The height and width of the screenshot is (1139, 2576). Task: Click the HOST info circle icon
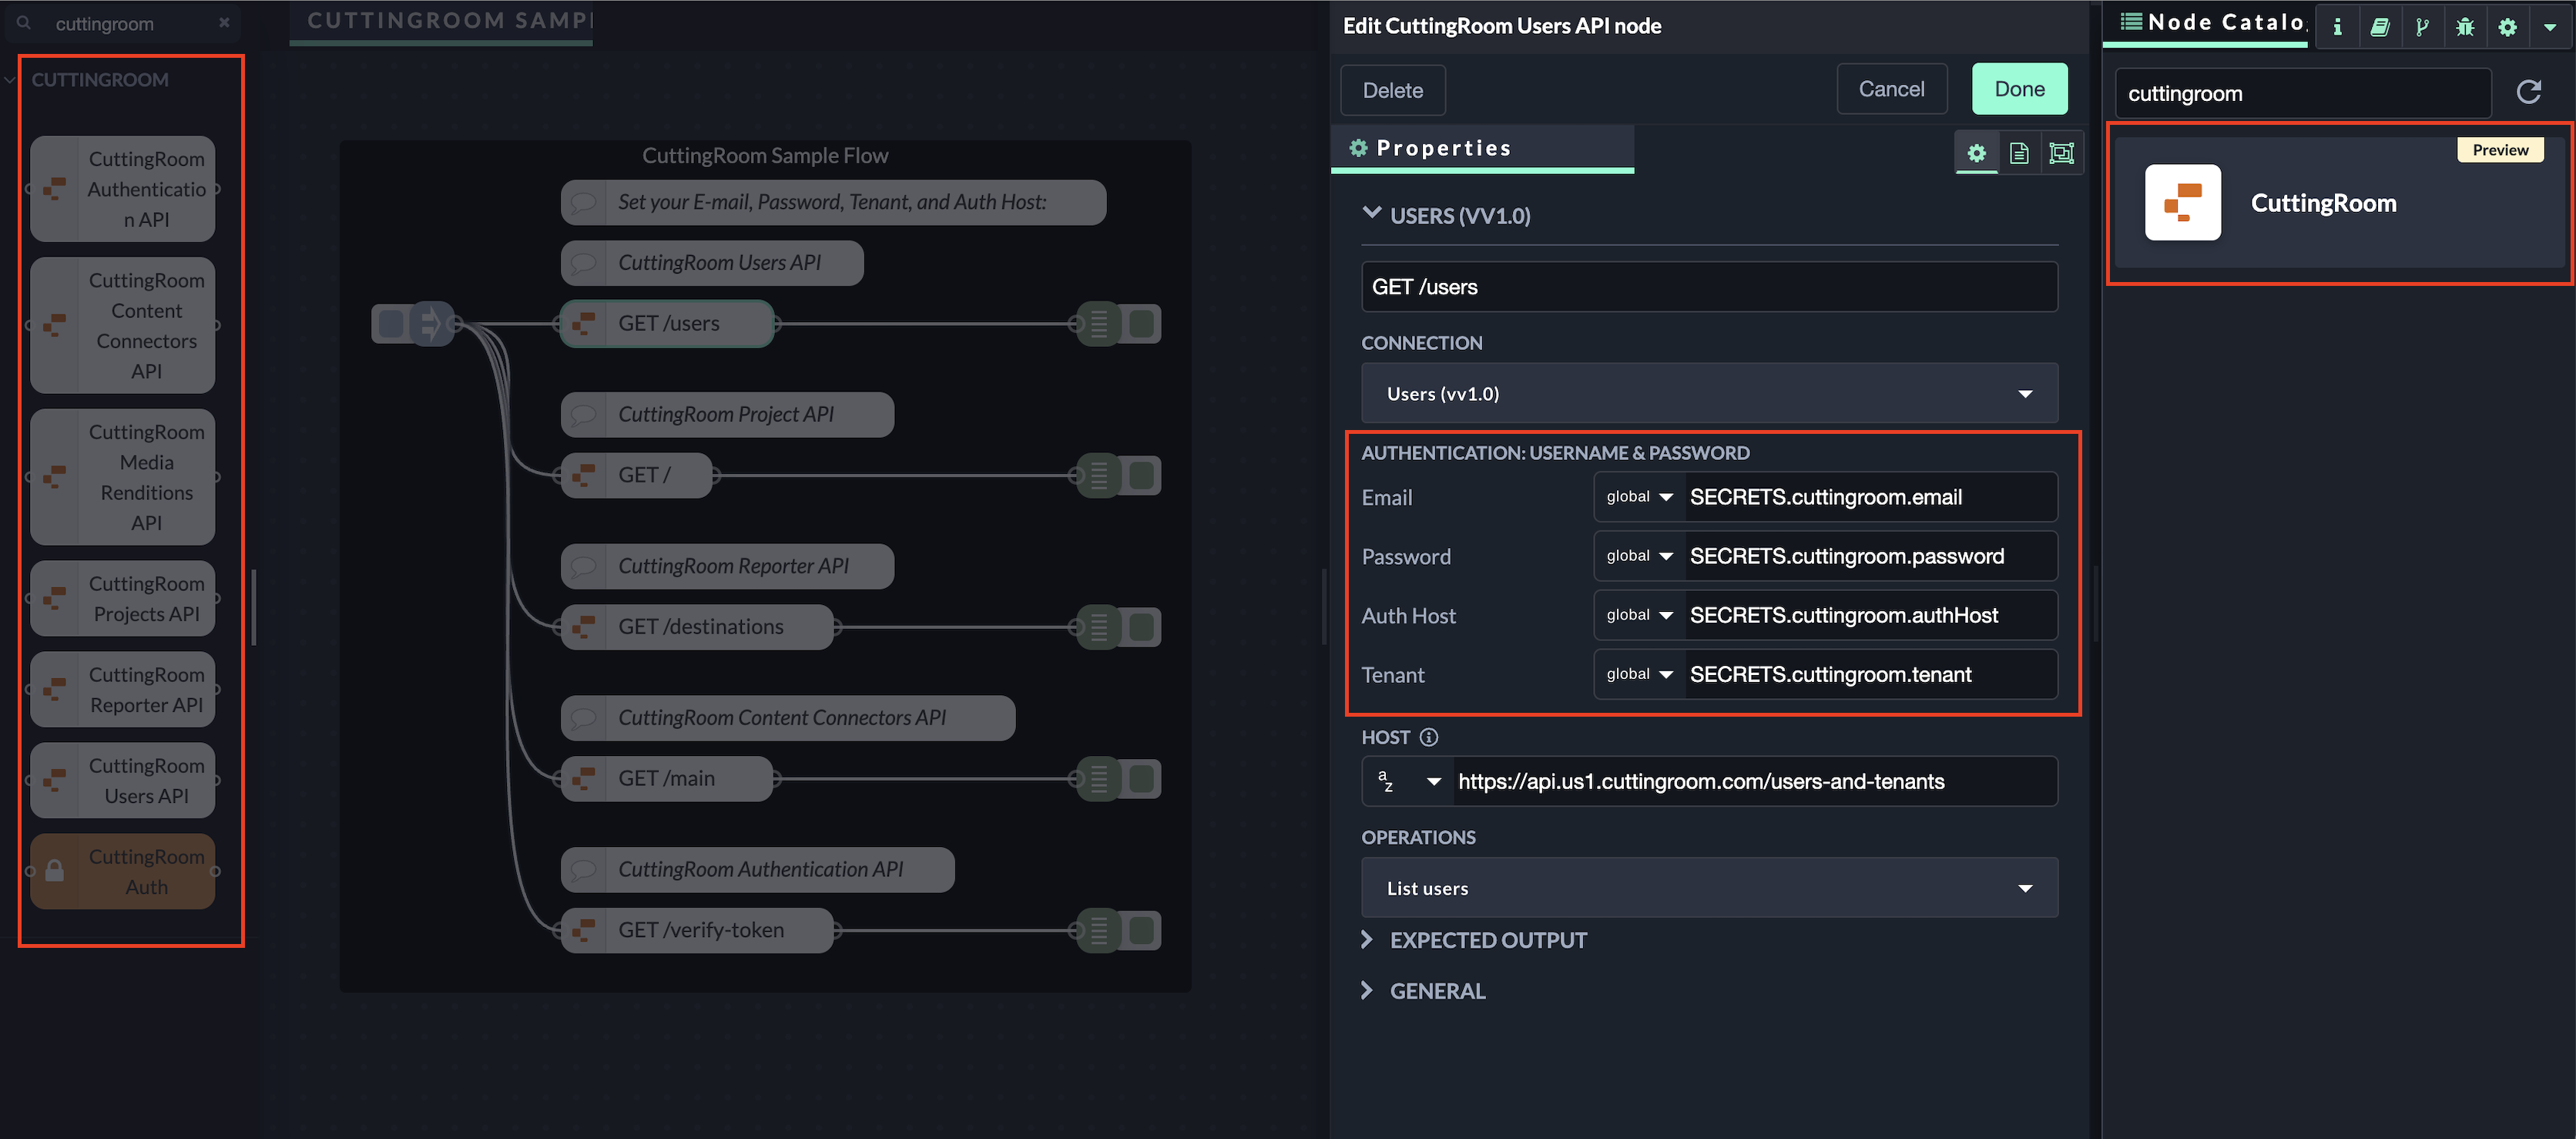click(x=1429, y=737)
